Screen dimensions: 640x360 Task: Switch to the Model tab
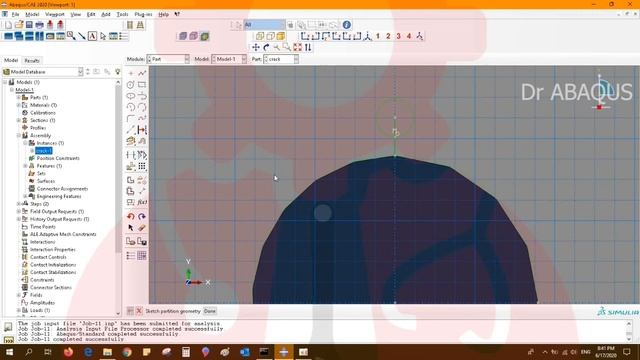click(x=11, y=60)
